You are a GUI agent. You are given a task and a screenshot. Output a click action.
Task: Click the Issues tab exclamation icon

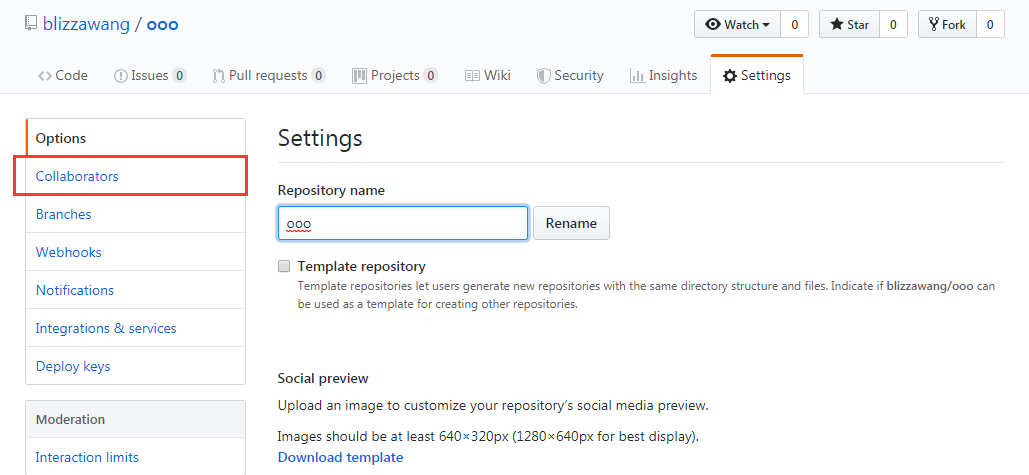[121, 76]
